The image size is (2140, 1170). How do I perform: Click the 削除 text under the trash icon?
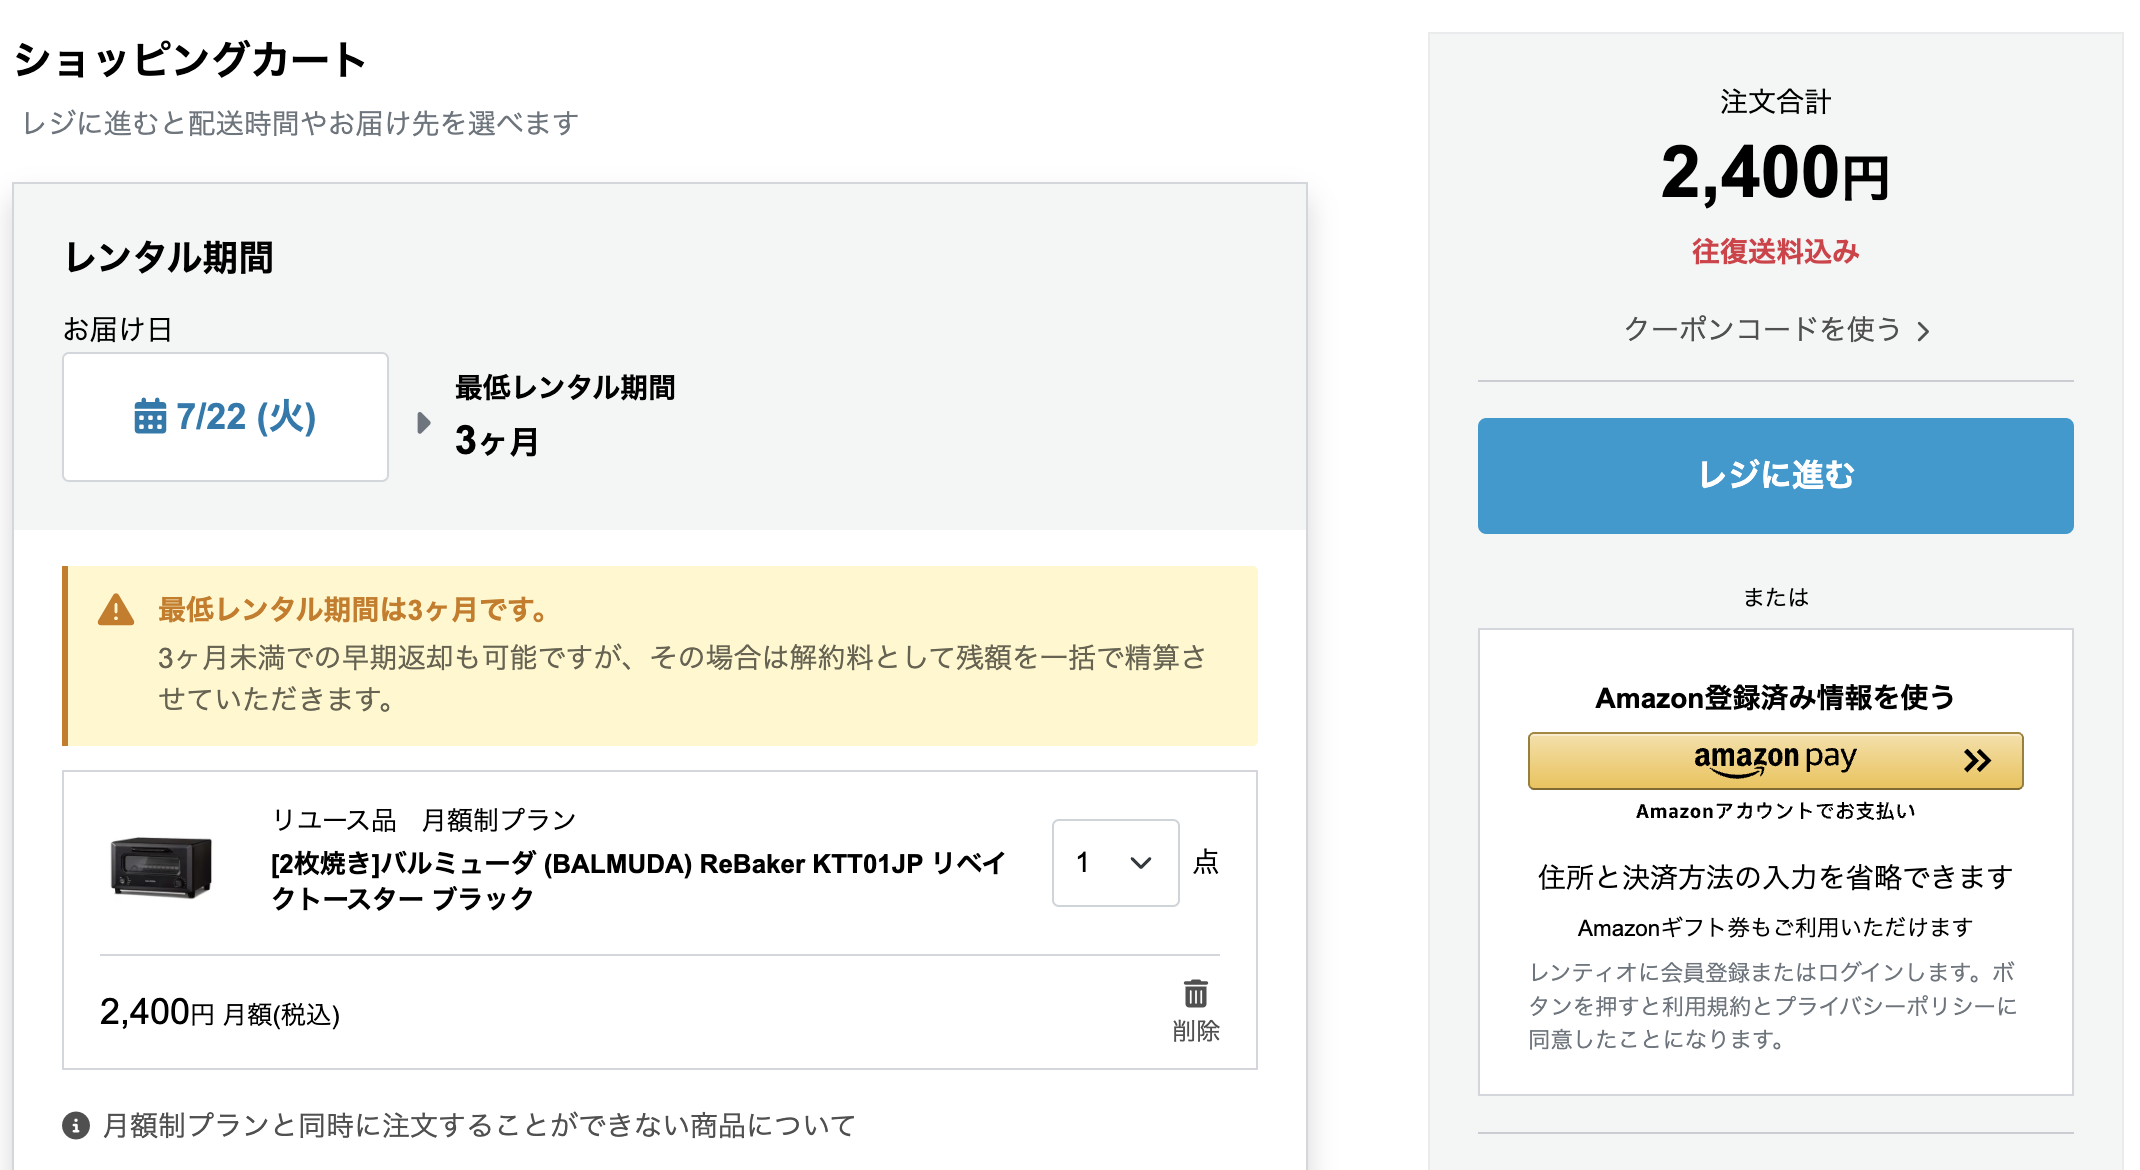coord(1195,1031)
